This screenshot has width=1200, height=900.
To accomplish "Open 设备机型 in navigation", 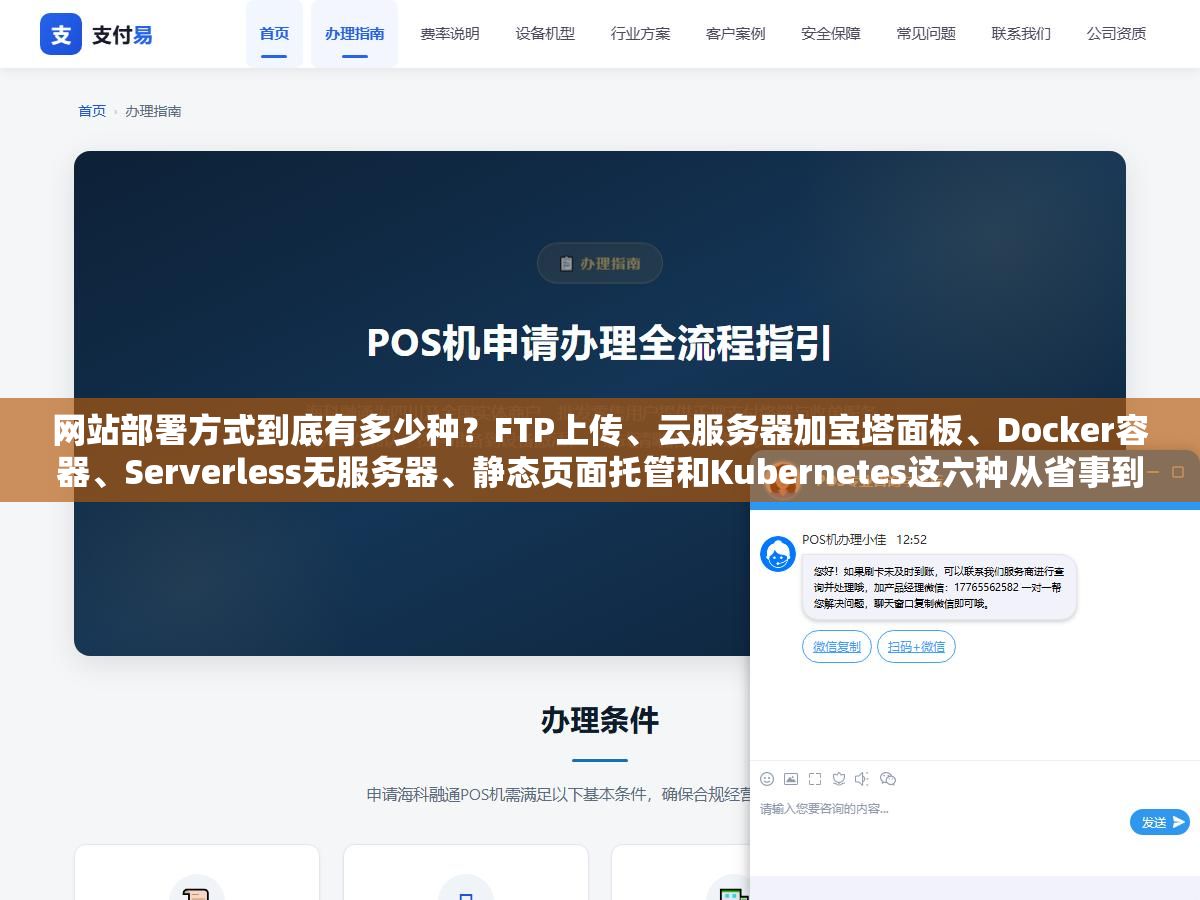I will tap(545, 33).
